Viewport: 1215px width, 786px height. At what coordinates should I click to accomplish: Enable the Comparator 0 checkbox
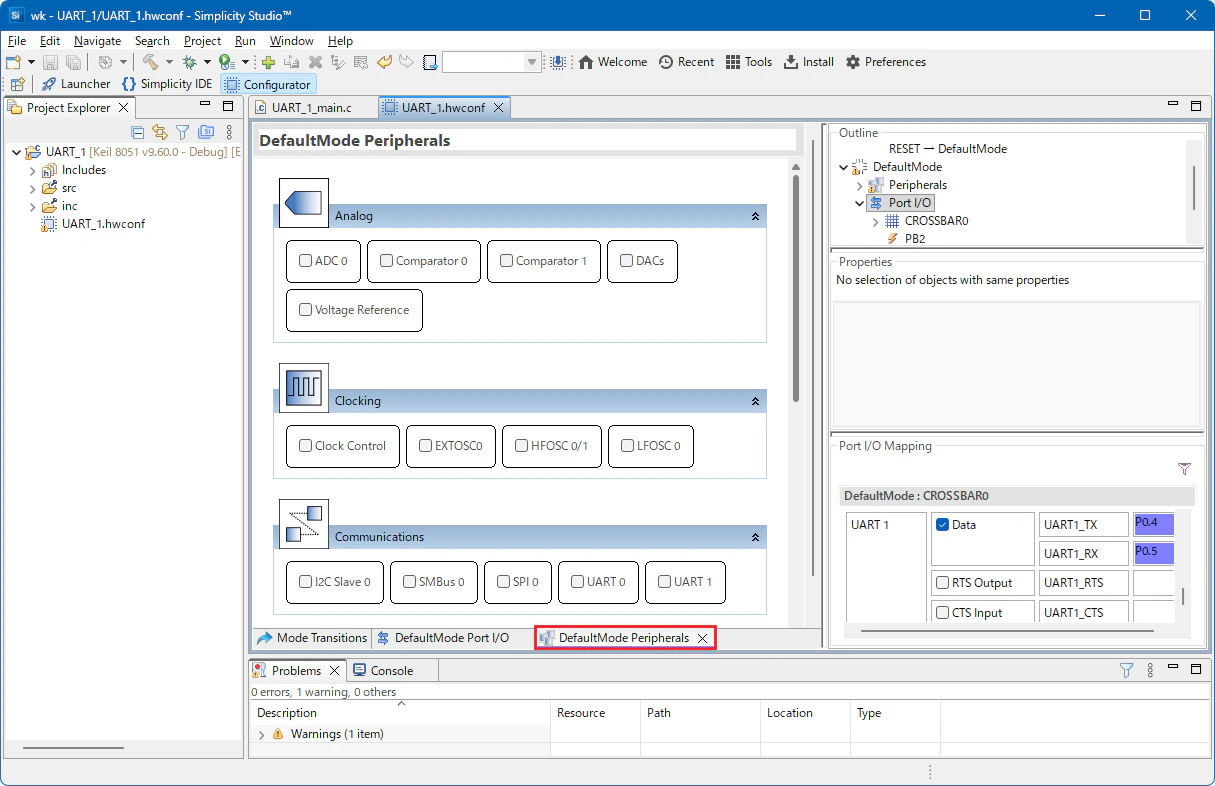(386, 261)
